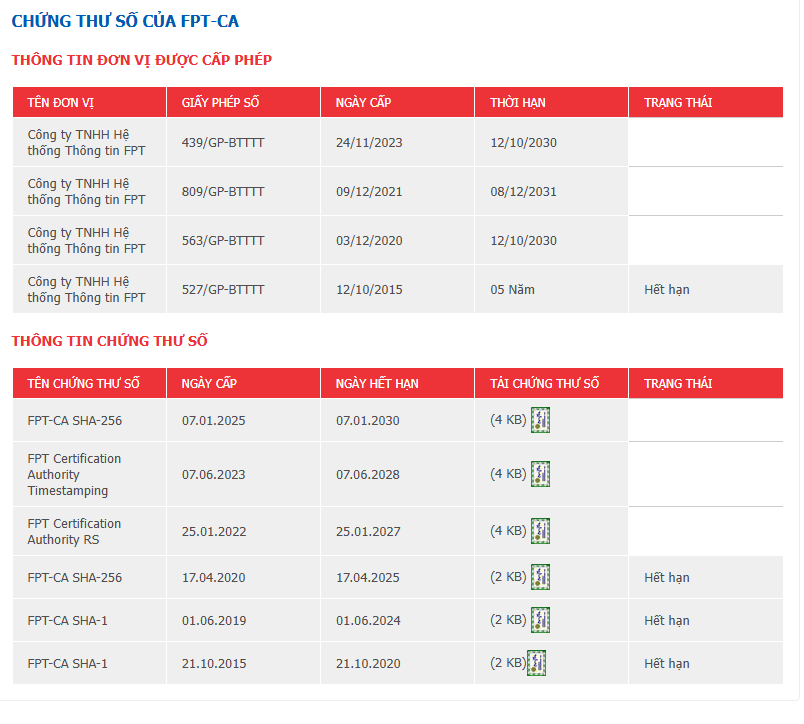Download FPT Certification Authority Timestamping certificate icon
804x724 pixels.
(540, 474)
